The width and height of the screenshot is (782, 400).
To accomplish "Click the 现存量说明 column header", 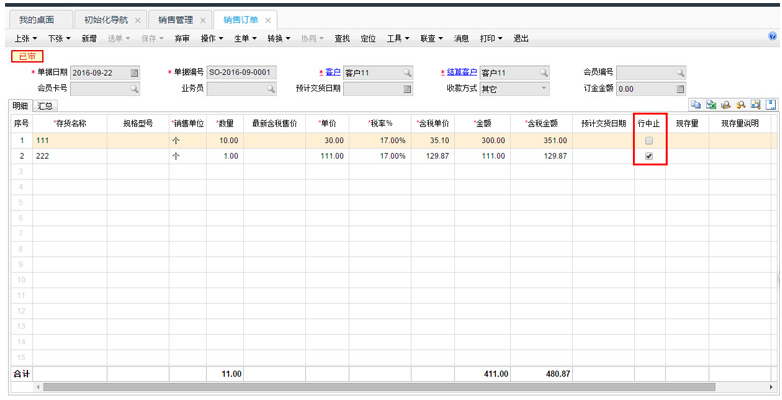I will pyautogui.click(x=740, y=124).
